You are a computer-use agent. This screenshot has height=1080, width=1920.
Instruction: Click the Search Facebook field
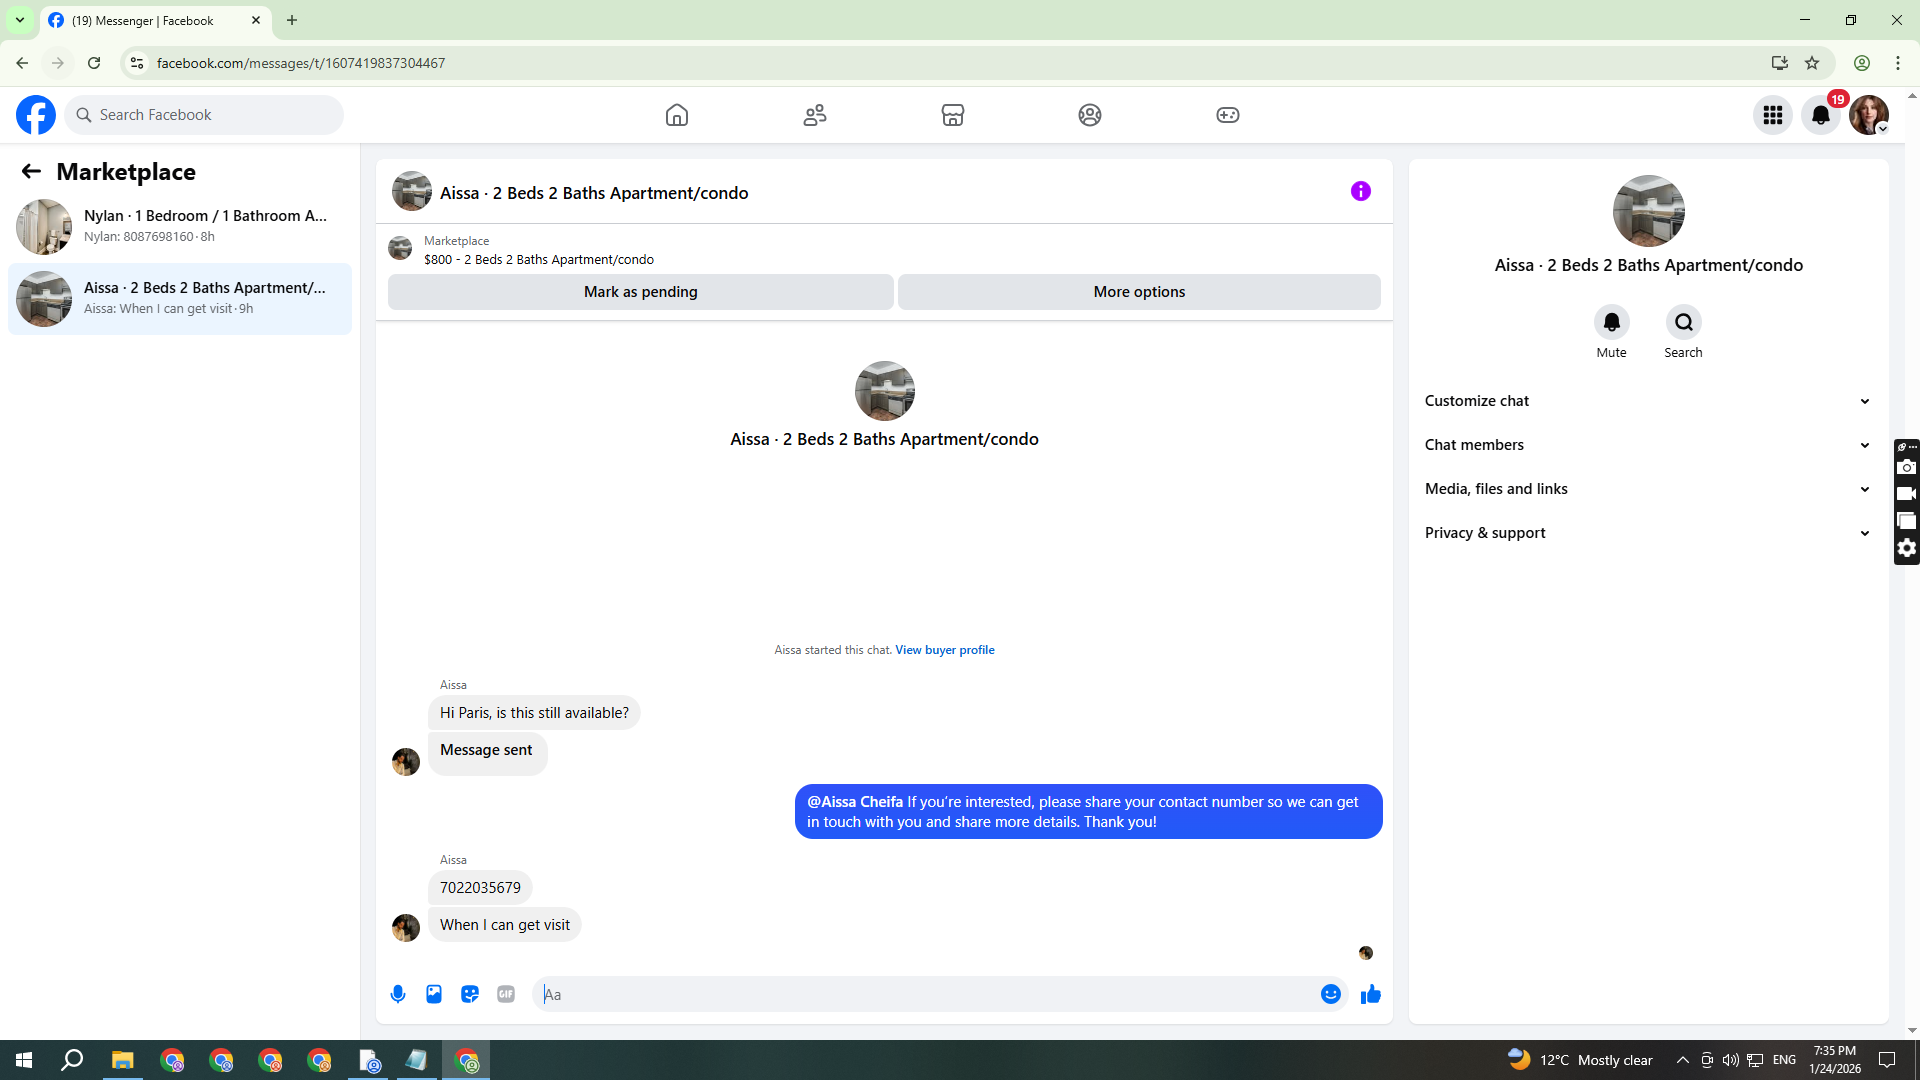(205, 115)
